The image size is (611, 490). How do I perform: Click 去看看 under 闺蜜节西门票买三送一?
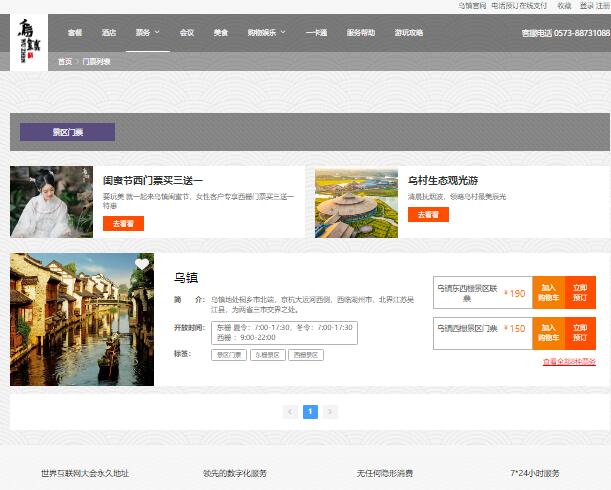click(x=123, y=223)
